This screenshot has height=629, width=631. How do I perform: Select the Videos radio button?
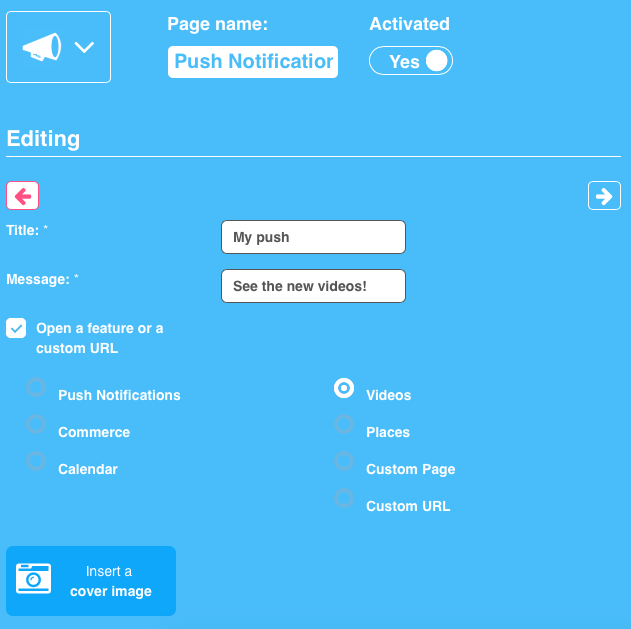(x=344, y=388)
